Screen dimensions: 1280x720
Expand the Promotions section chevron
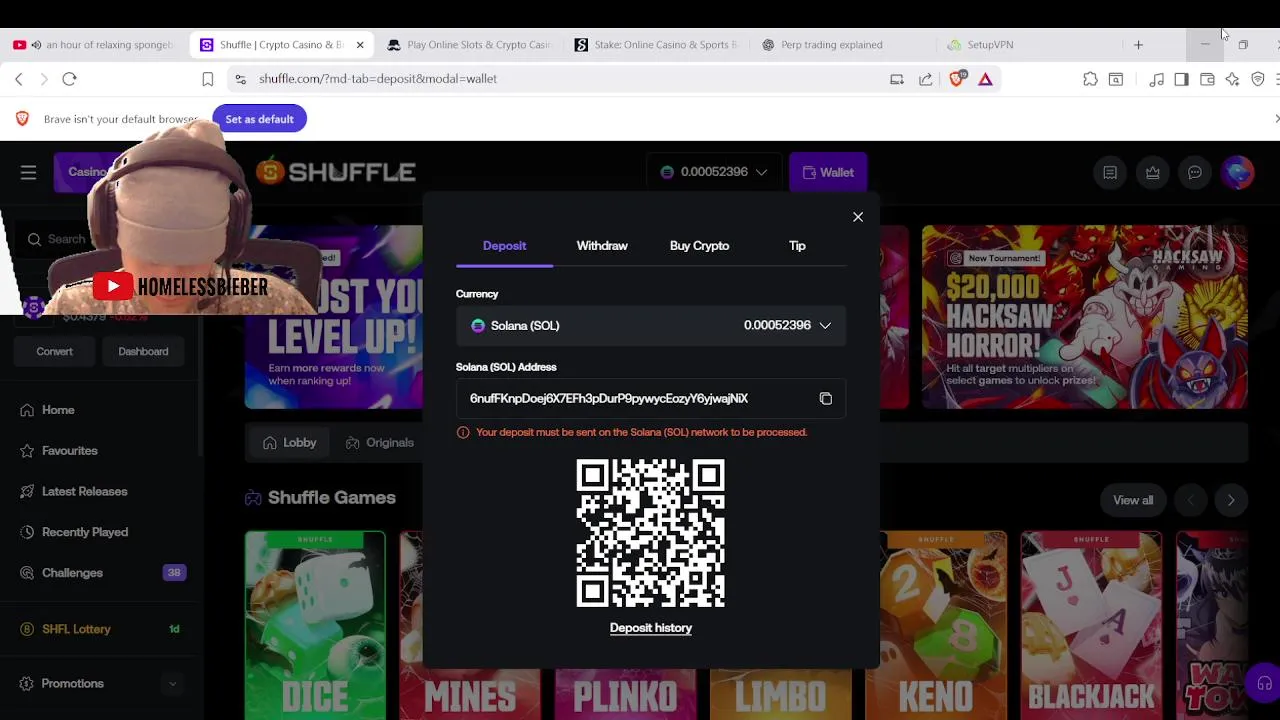(x=172, y=684)
